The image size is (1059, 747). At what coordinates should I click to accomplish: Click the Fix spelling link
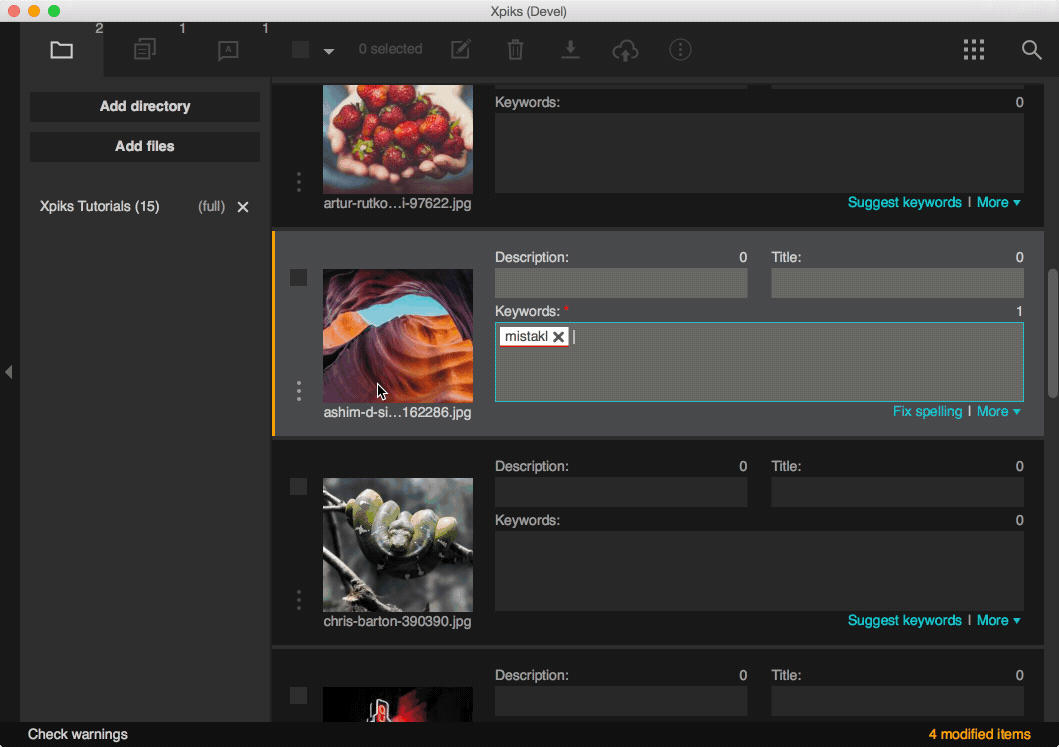(927, 411)
